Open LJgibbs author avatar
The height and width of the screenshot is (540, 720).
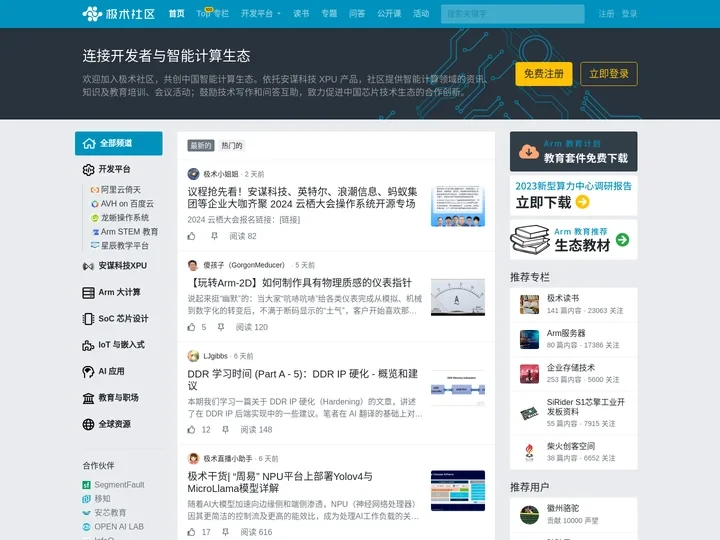coord(193,356)
